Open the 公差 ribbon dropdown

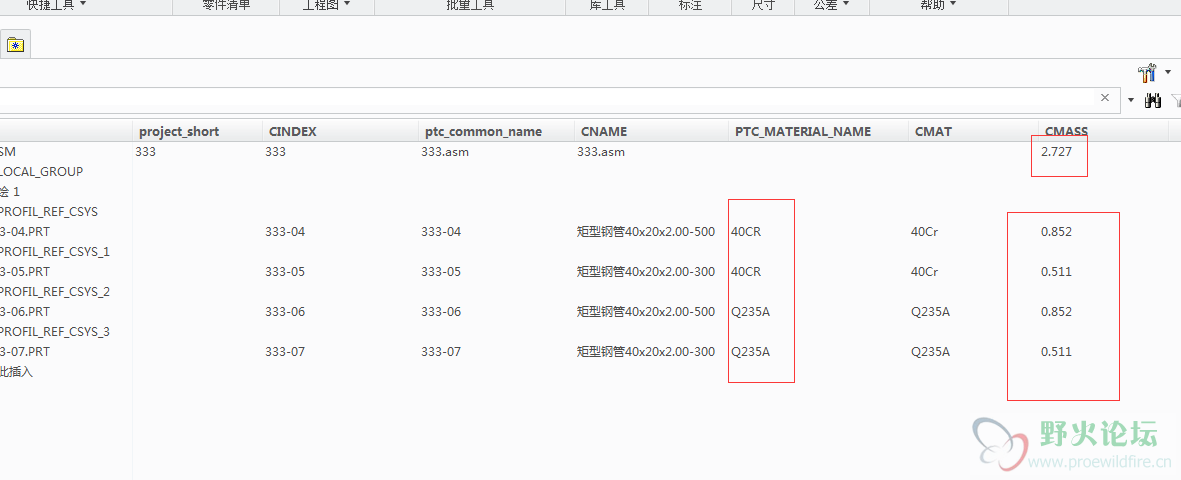pos(832,5)
